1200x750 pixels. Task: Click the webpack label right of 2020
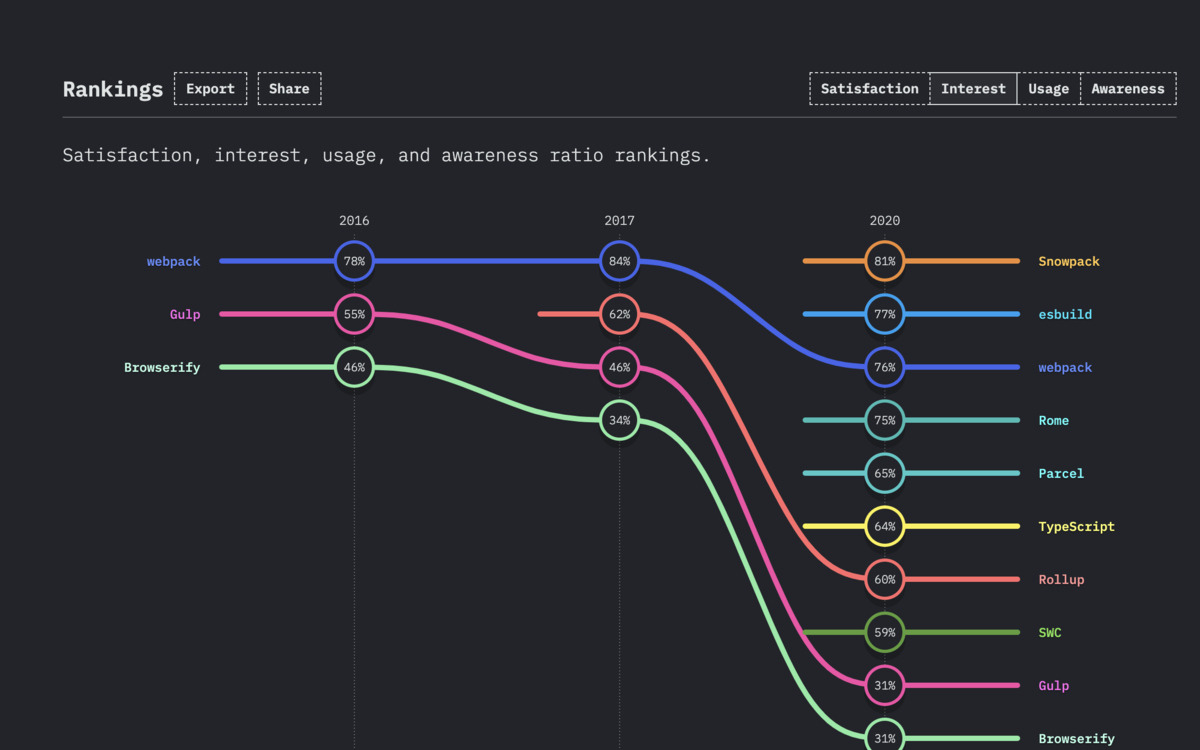[x=1065, y=367]
